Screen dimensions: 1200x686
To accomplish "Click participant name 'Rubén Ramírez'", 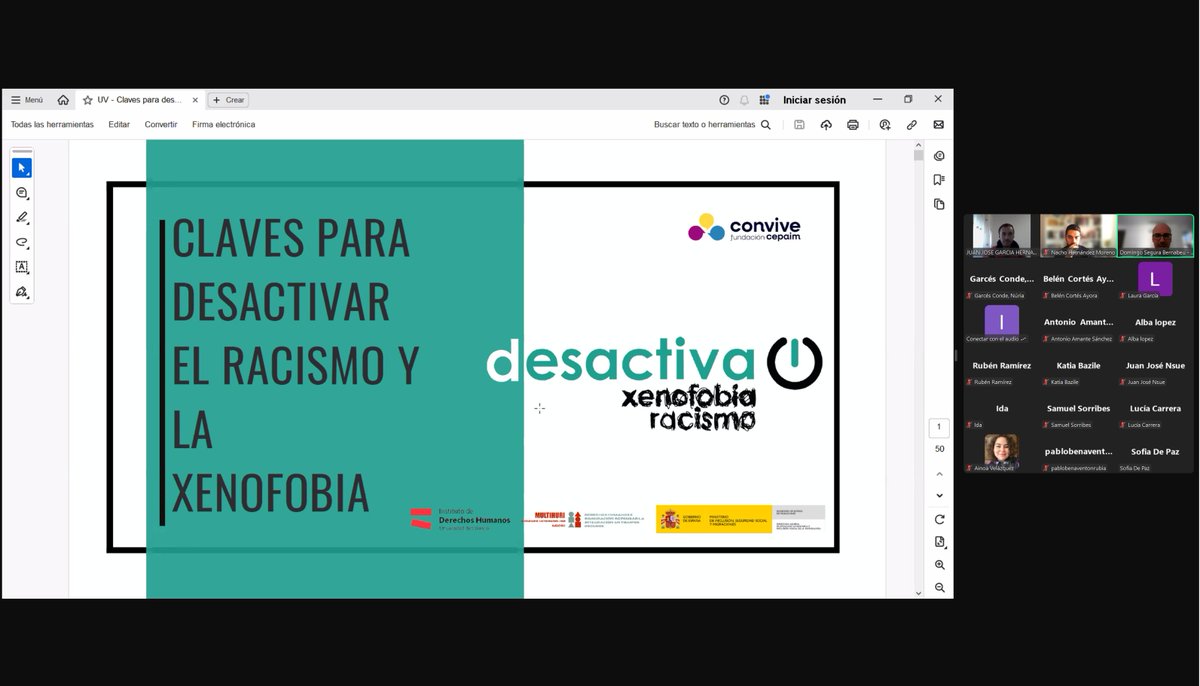I will (x=1002, y=365).
